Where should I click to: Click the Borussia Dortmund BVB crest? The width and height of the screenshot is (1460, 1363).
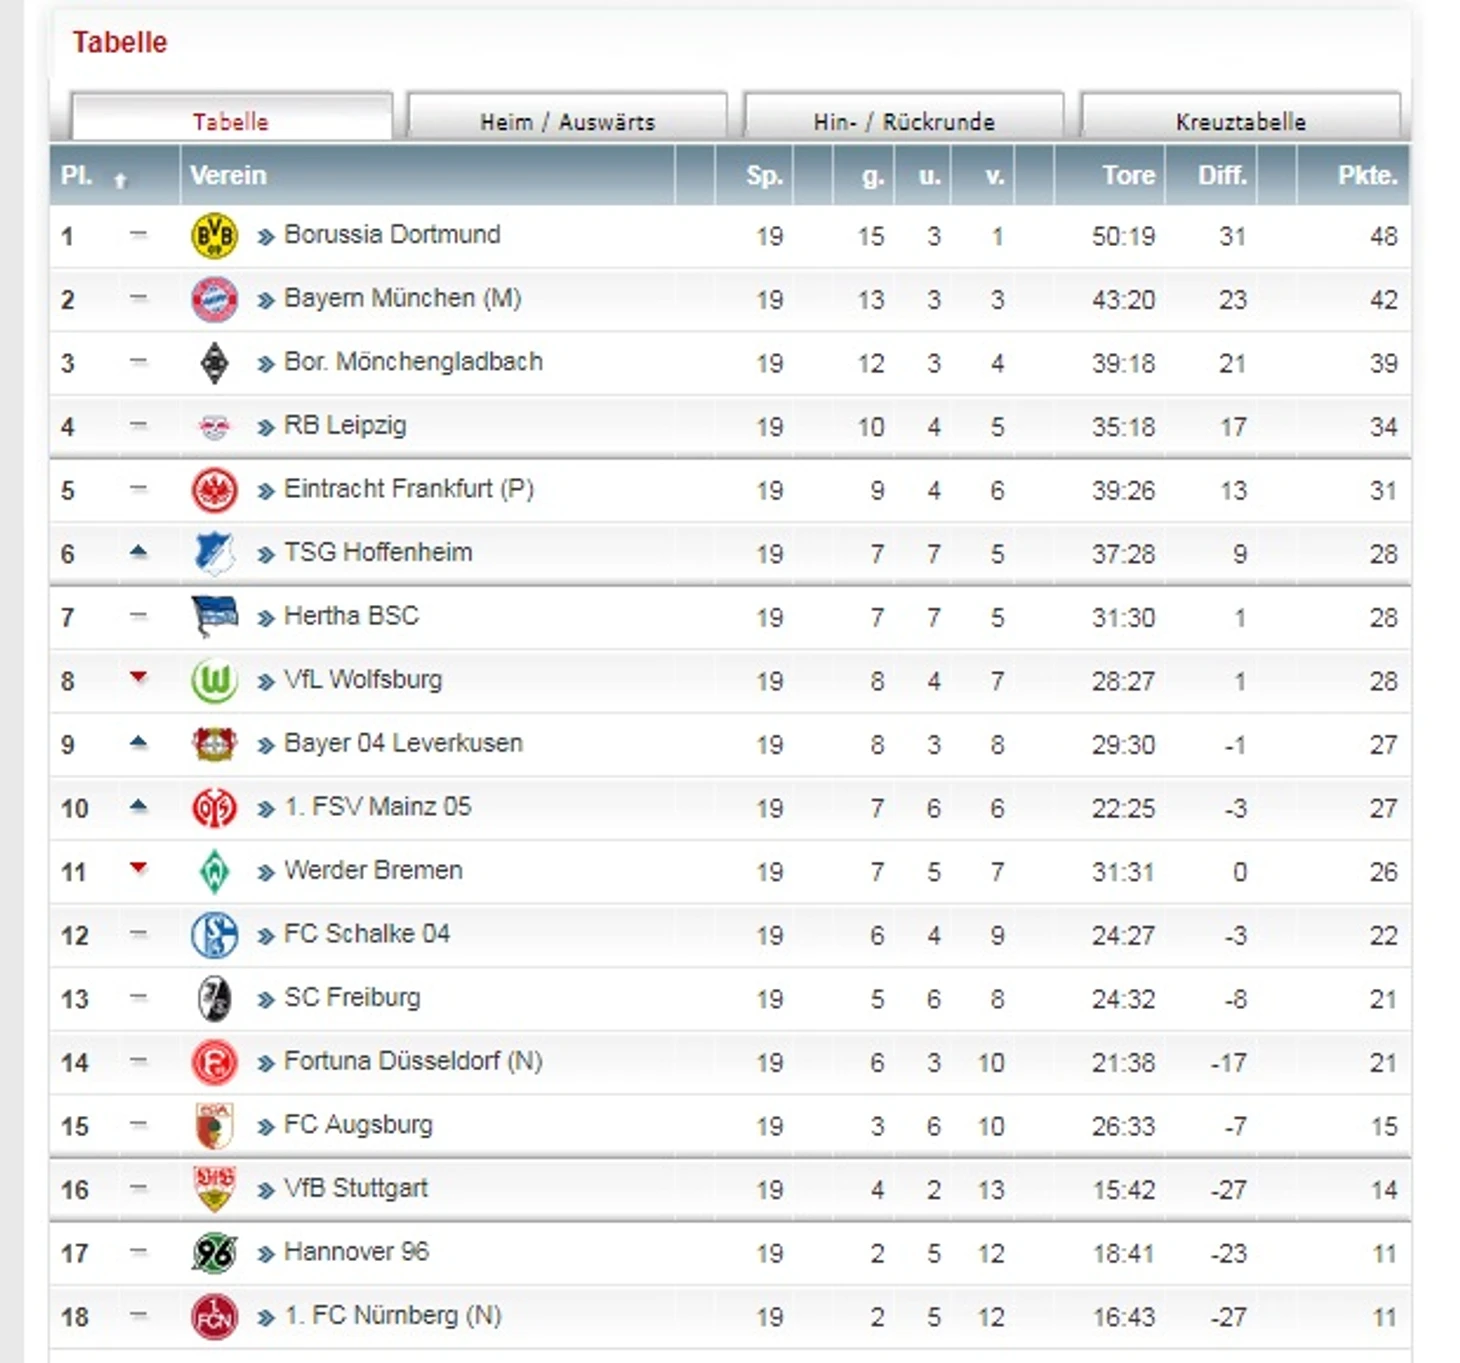coord(214,236)
